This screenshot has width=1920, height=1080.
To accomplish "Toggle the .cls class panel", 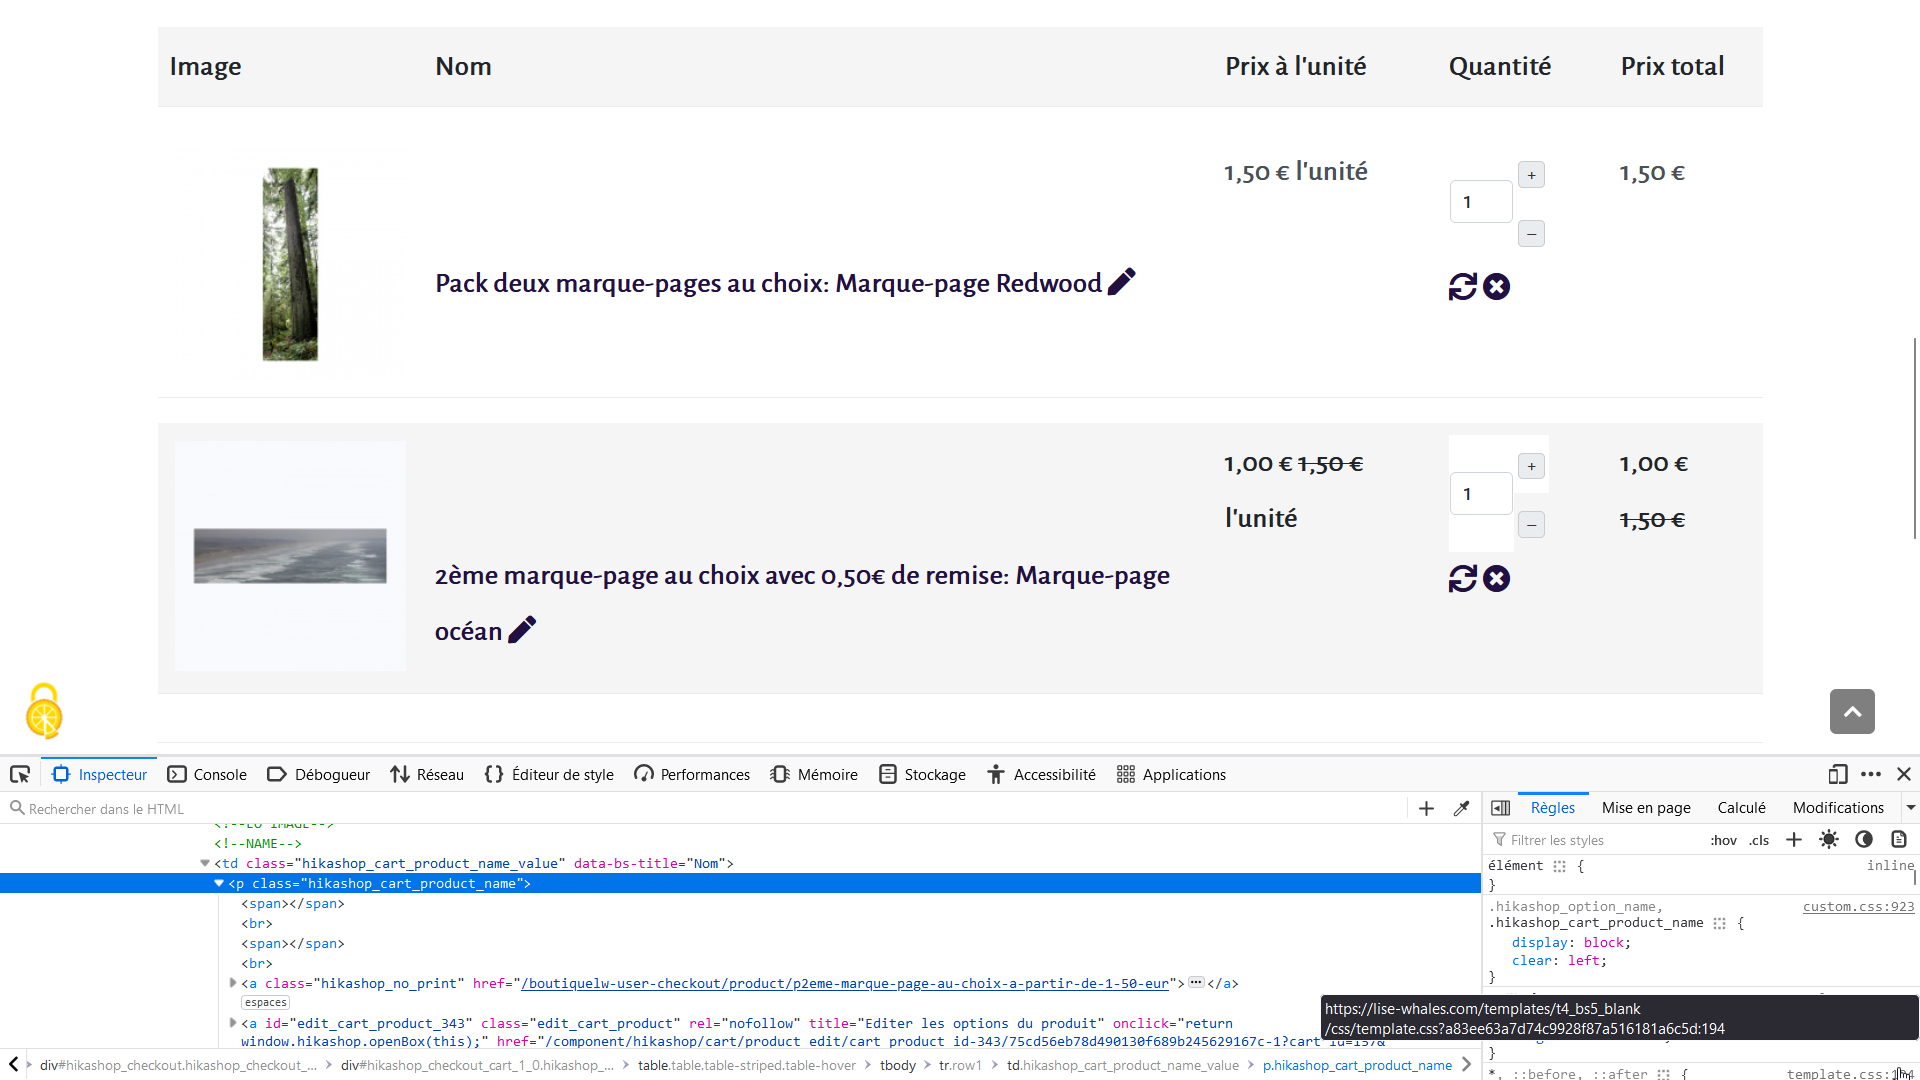I will (x=1759, y=841).
